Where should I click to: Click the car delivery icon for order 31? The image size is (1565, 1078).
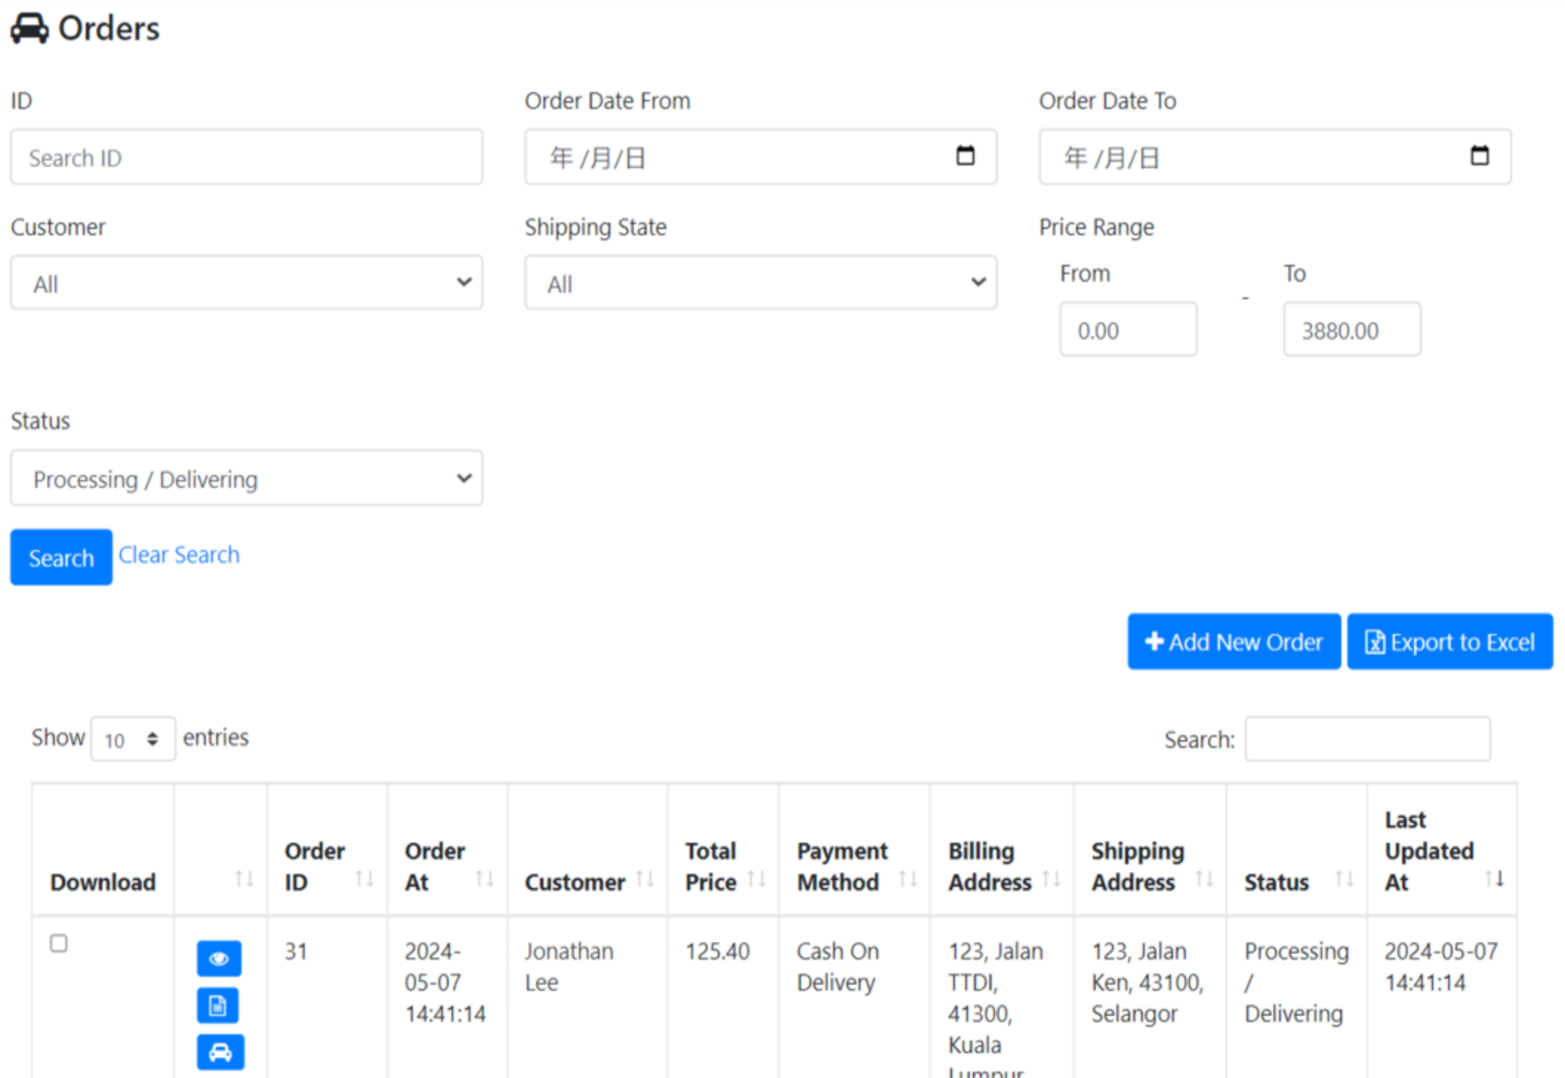tap(220, 1051)
